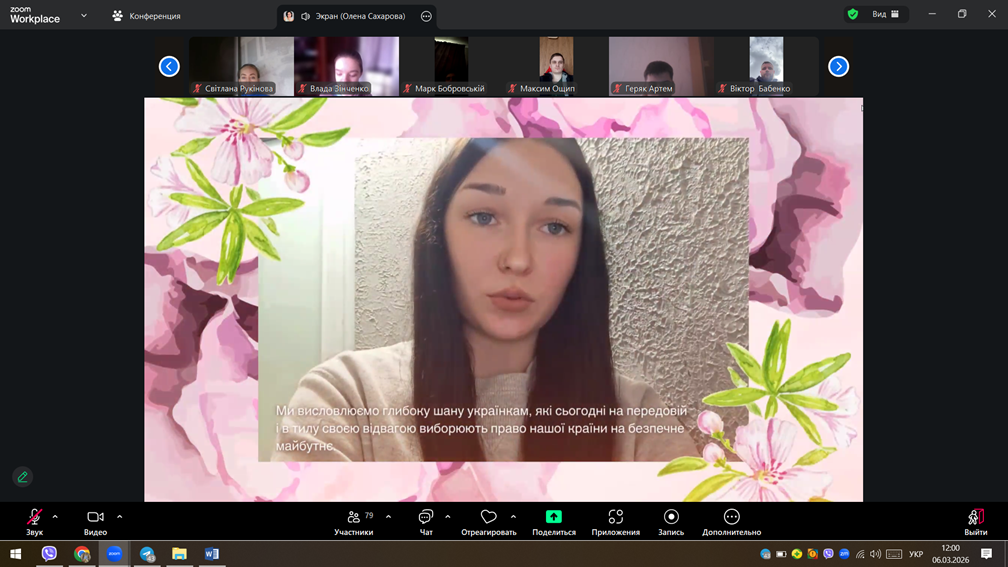The height and width of the screenshot is (567, 1008).
Task: Start recording with the Запись button
Action: click(x=671, y=518)
